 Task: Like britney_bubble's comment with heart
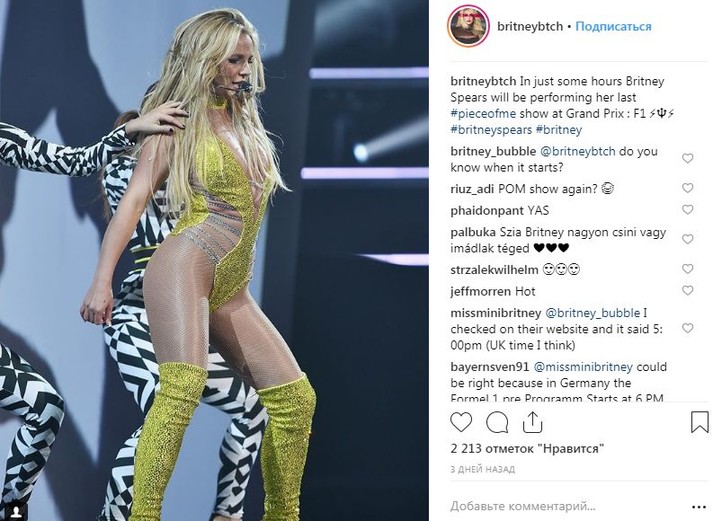(x=688, y=158)
